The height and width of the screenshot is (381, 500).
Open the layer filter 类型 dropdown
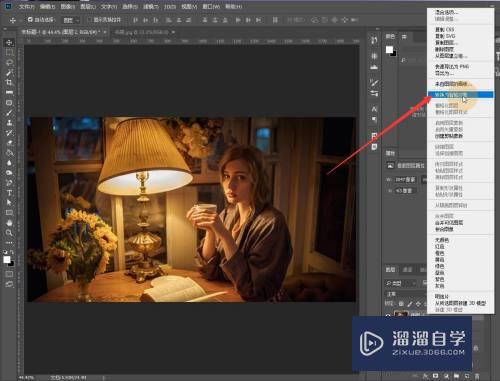coord(400,283)
